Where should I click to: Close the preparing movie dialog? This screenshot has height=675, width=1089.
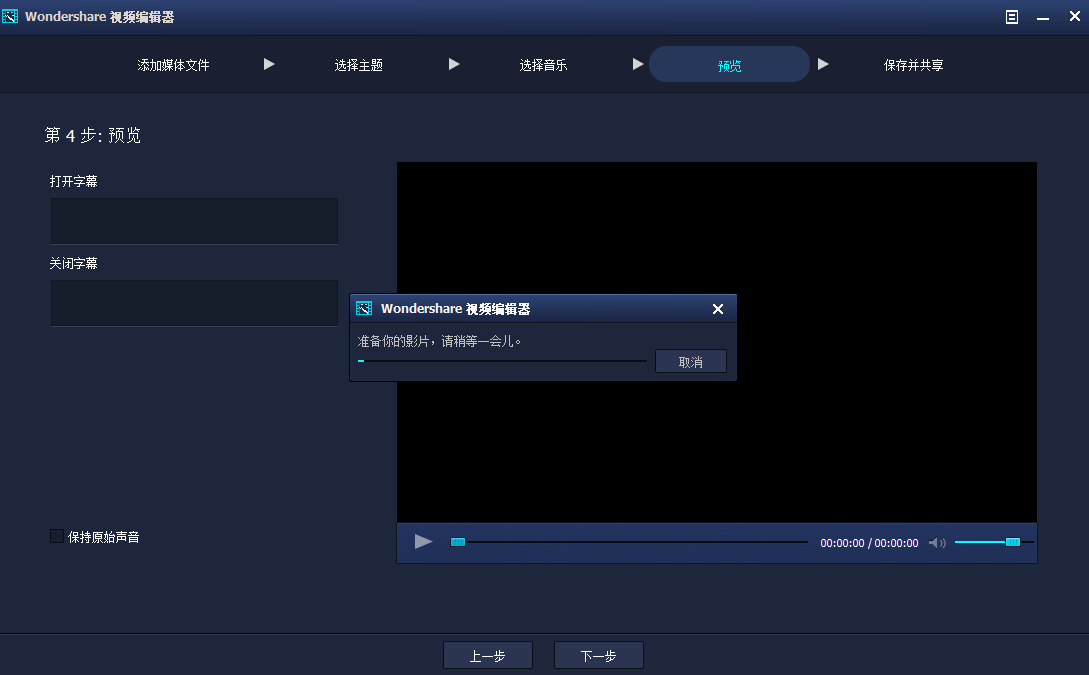click(x=718, y=309)
